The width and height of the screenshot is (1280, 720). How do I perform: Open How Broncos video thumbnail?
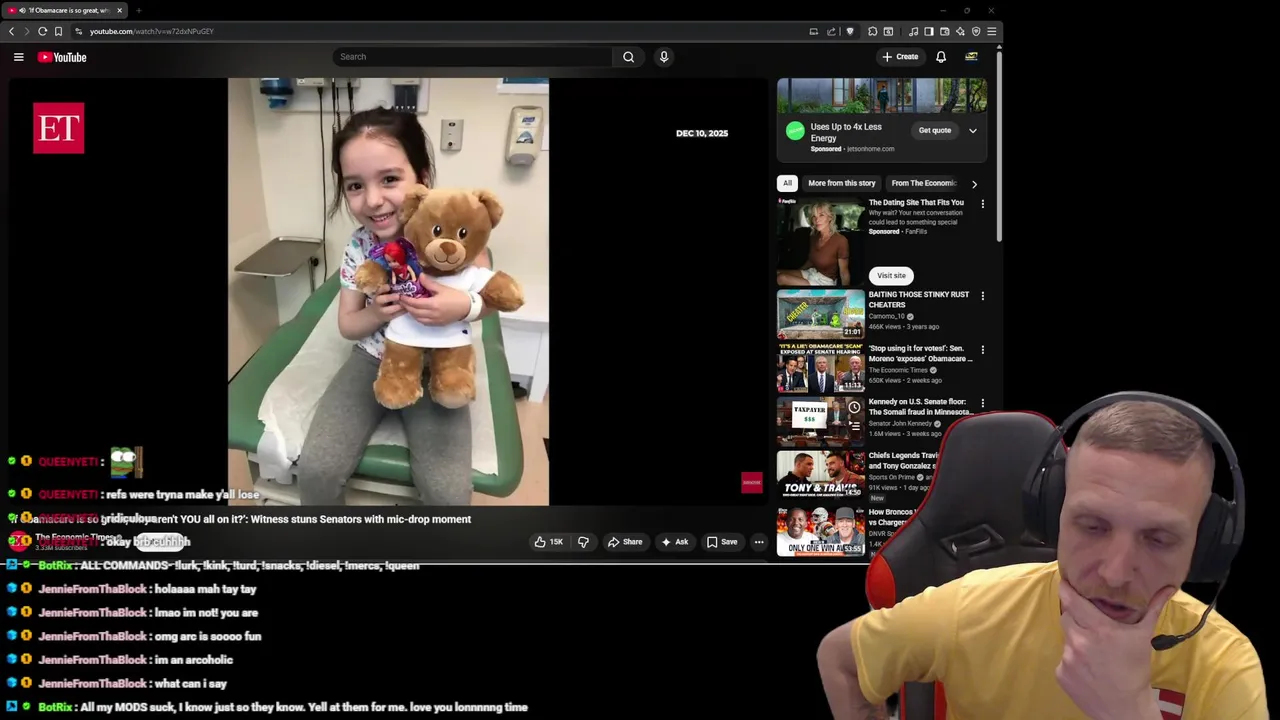click(821, 531)
